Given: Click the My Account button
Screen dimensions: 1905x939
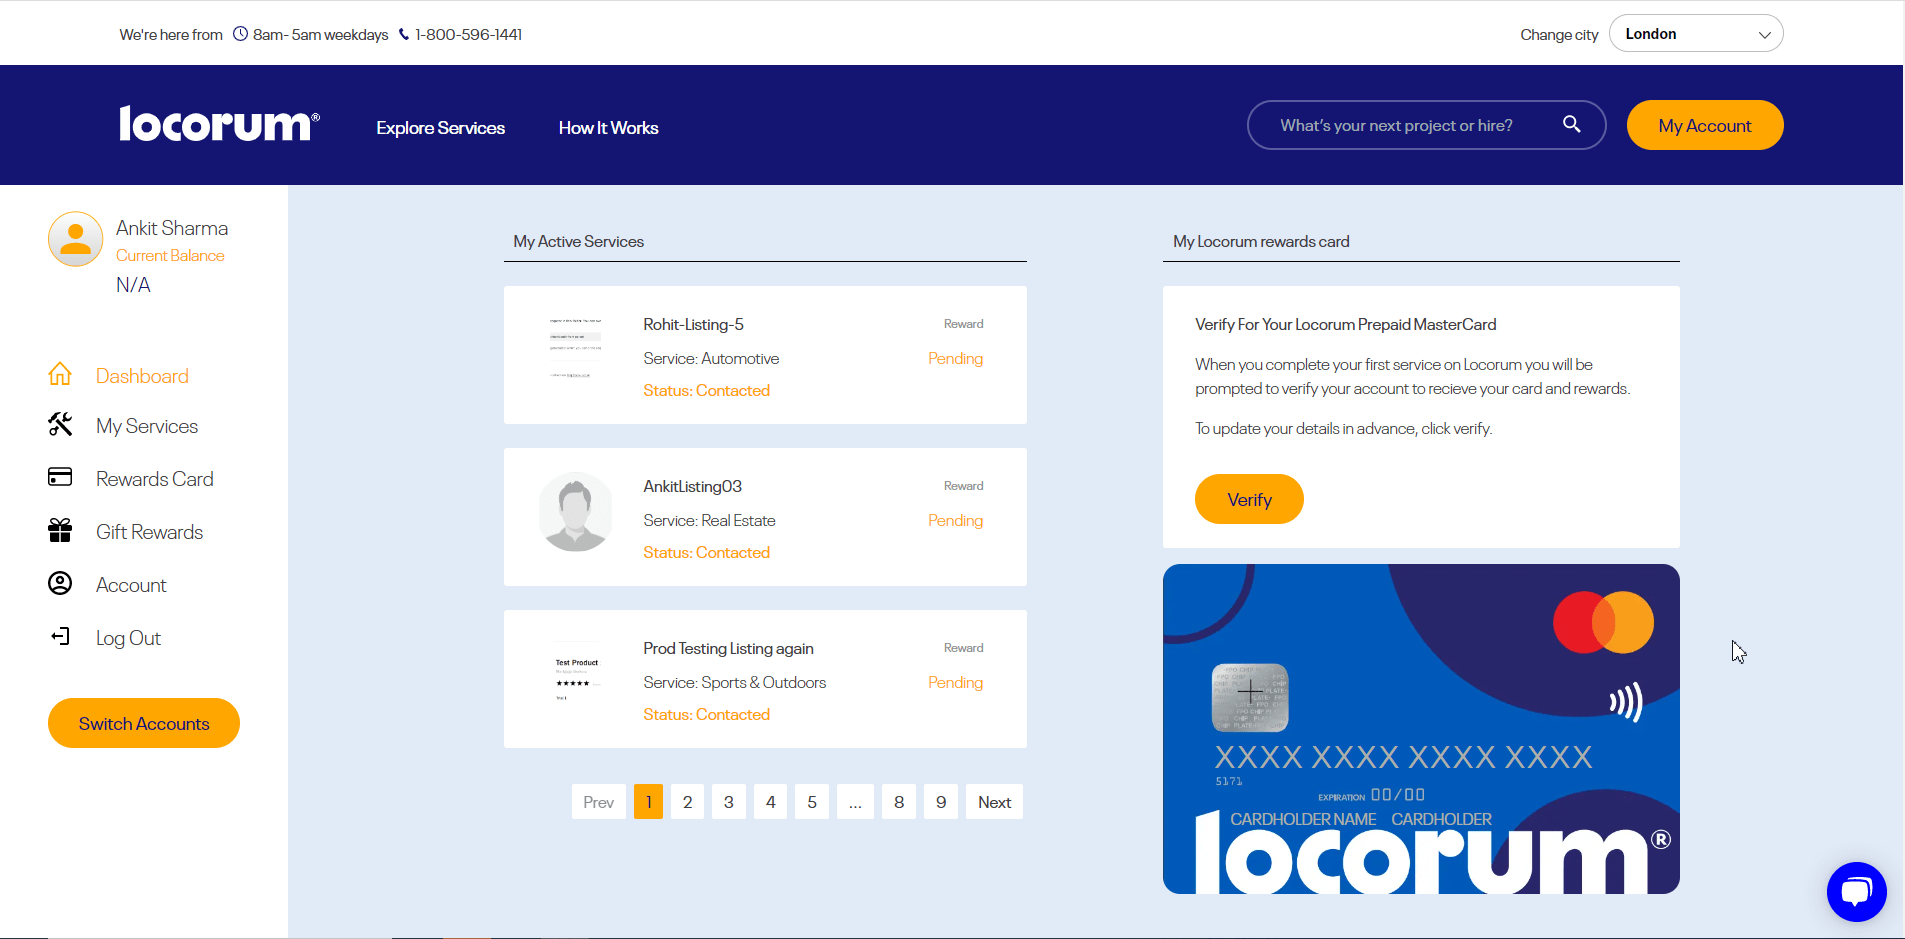Looking at the screenshot, I should [x=1704, y=126].
